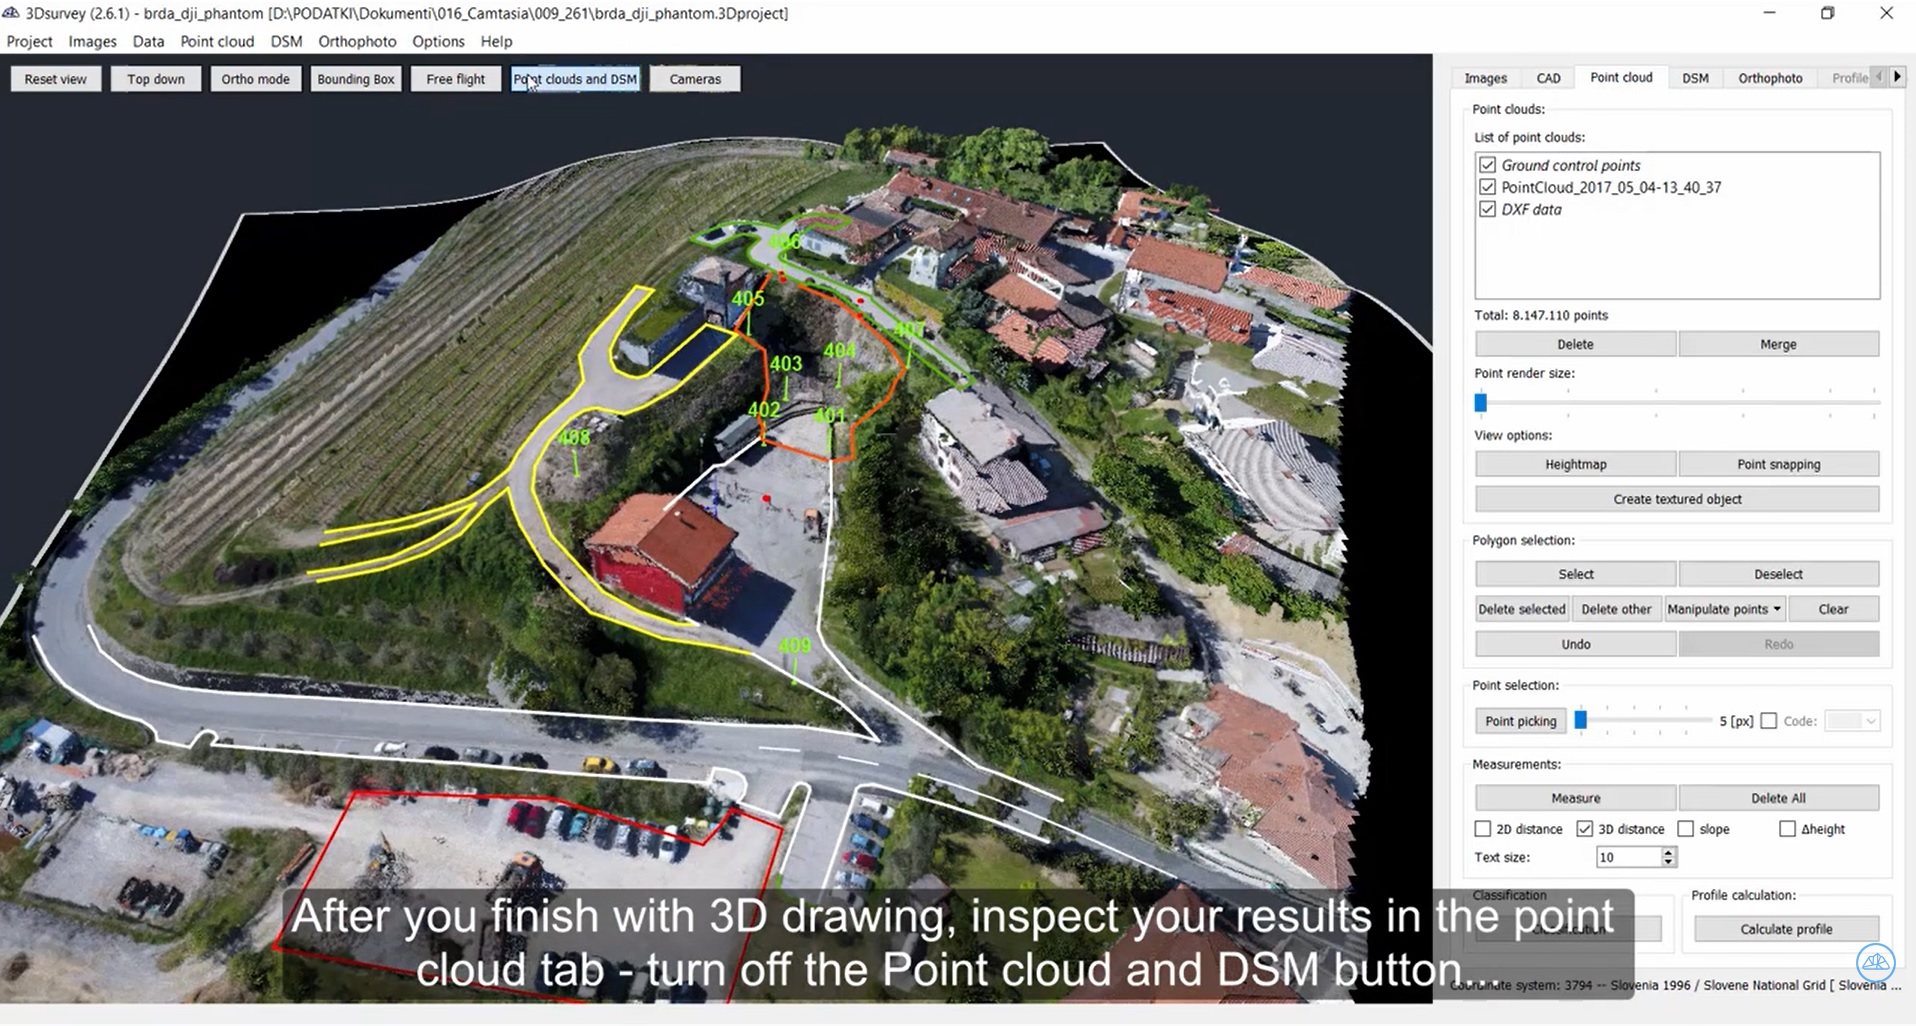Enable the 2D distance checkbox
Image resolution: width=1916 pixels, height=1026 pixels.
pos(1483,829)
